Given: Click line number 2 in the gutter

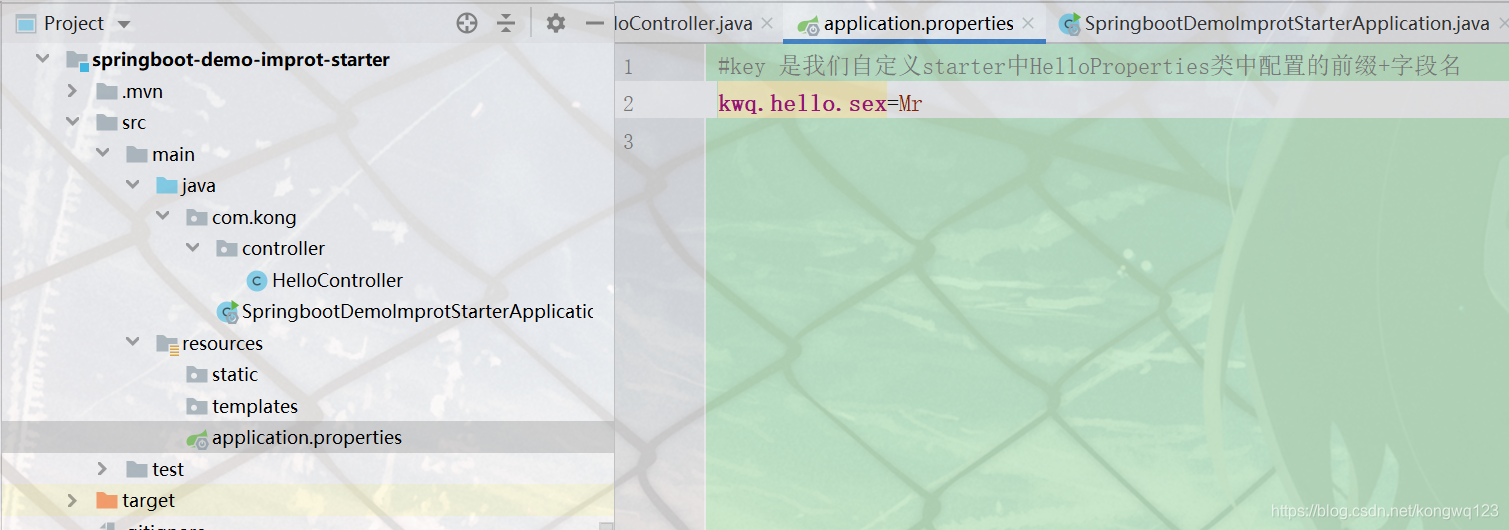Looking at the screenshot, I should pos(628,104).
